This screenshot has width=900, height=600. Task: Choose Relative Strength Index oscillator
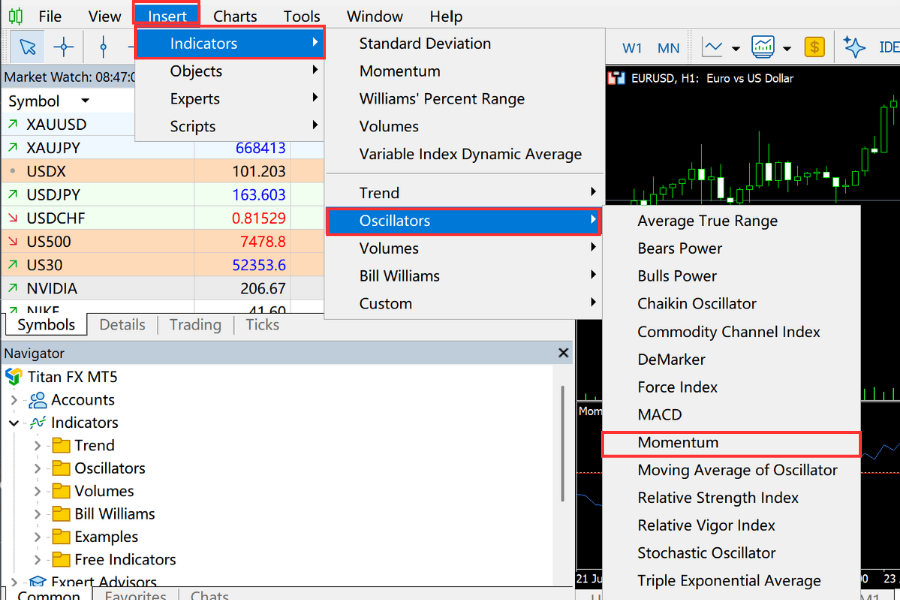click(x=731, y=498)
